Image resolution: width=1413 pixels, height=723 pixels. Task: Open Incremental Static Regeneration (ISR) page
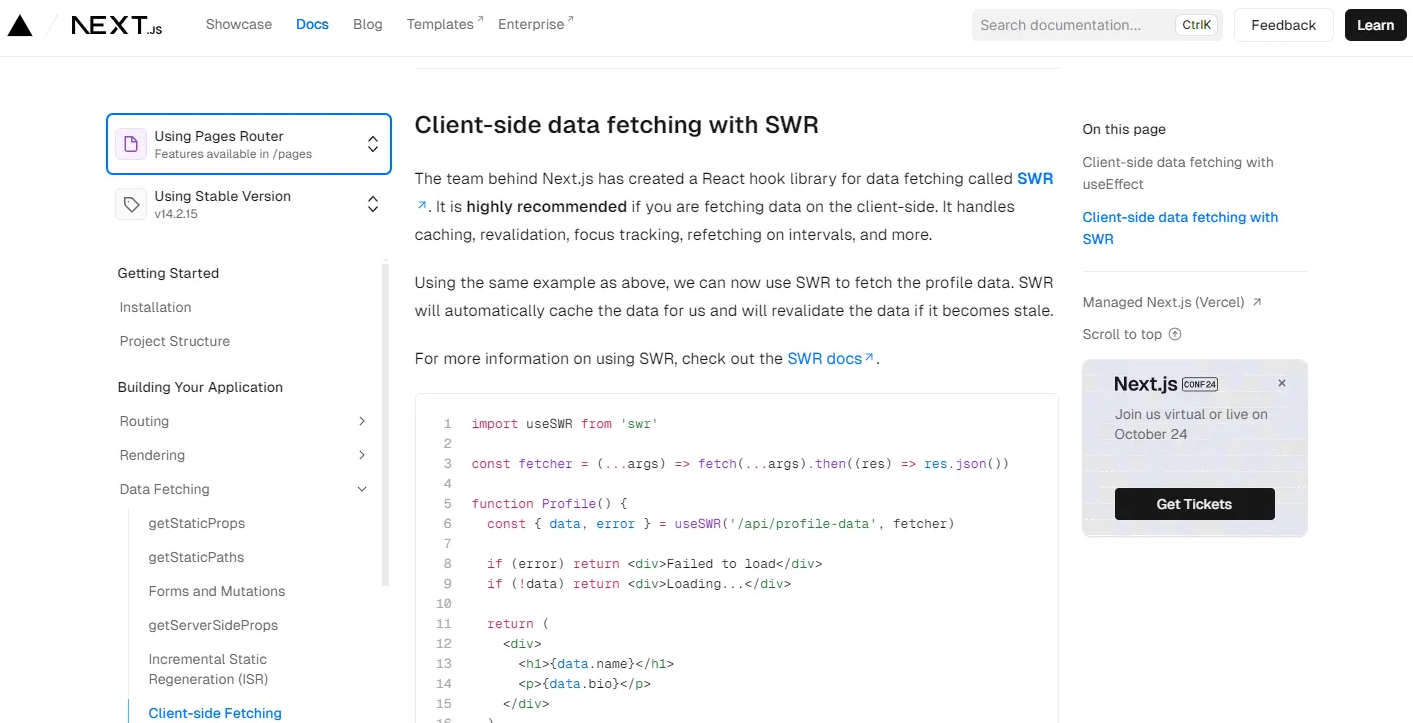click(208, 669)
